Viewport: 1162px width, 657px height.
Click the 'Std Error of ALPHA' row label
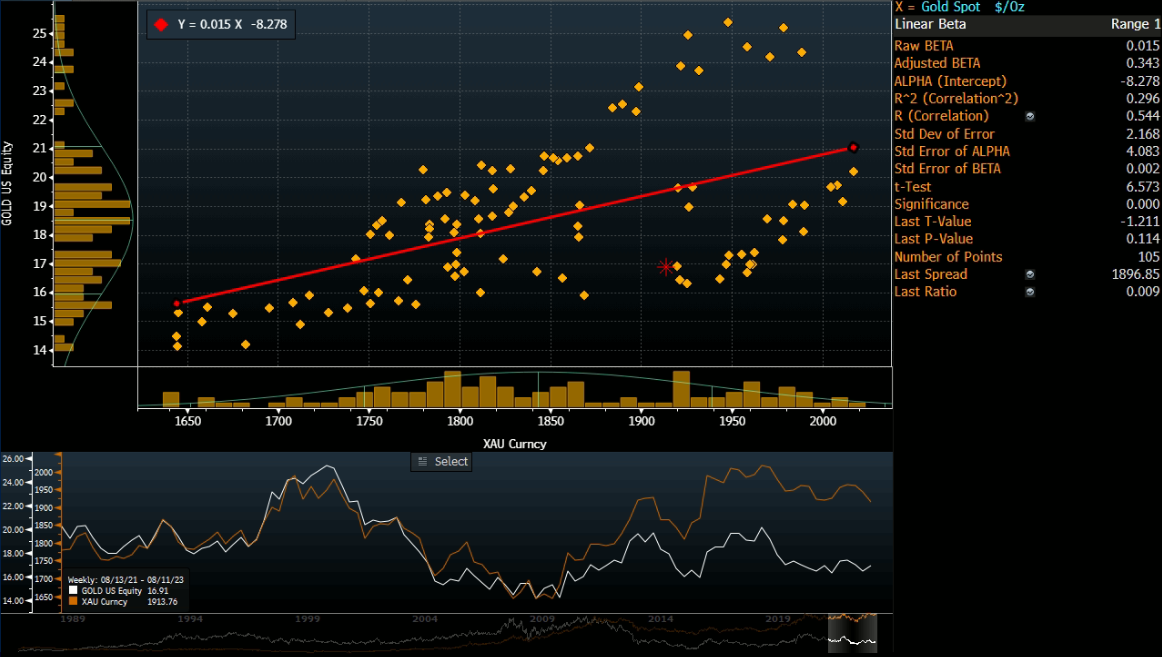point(952,151)
